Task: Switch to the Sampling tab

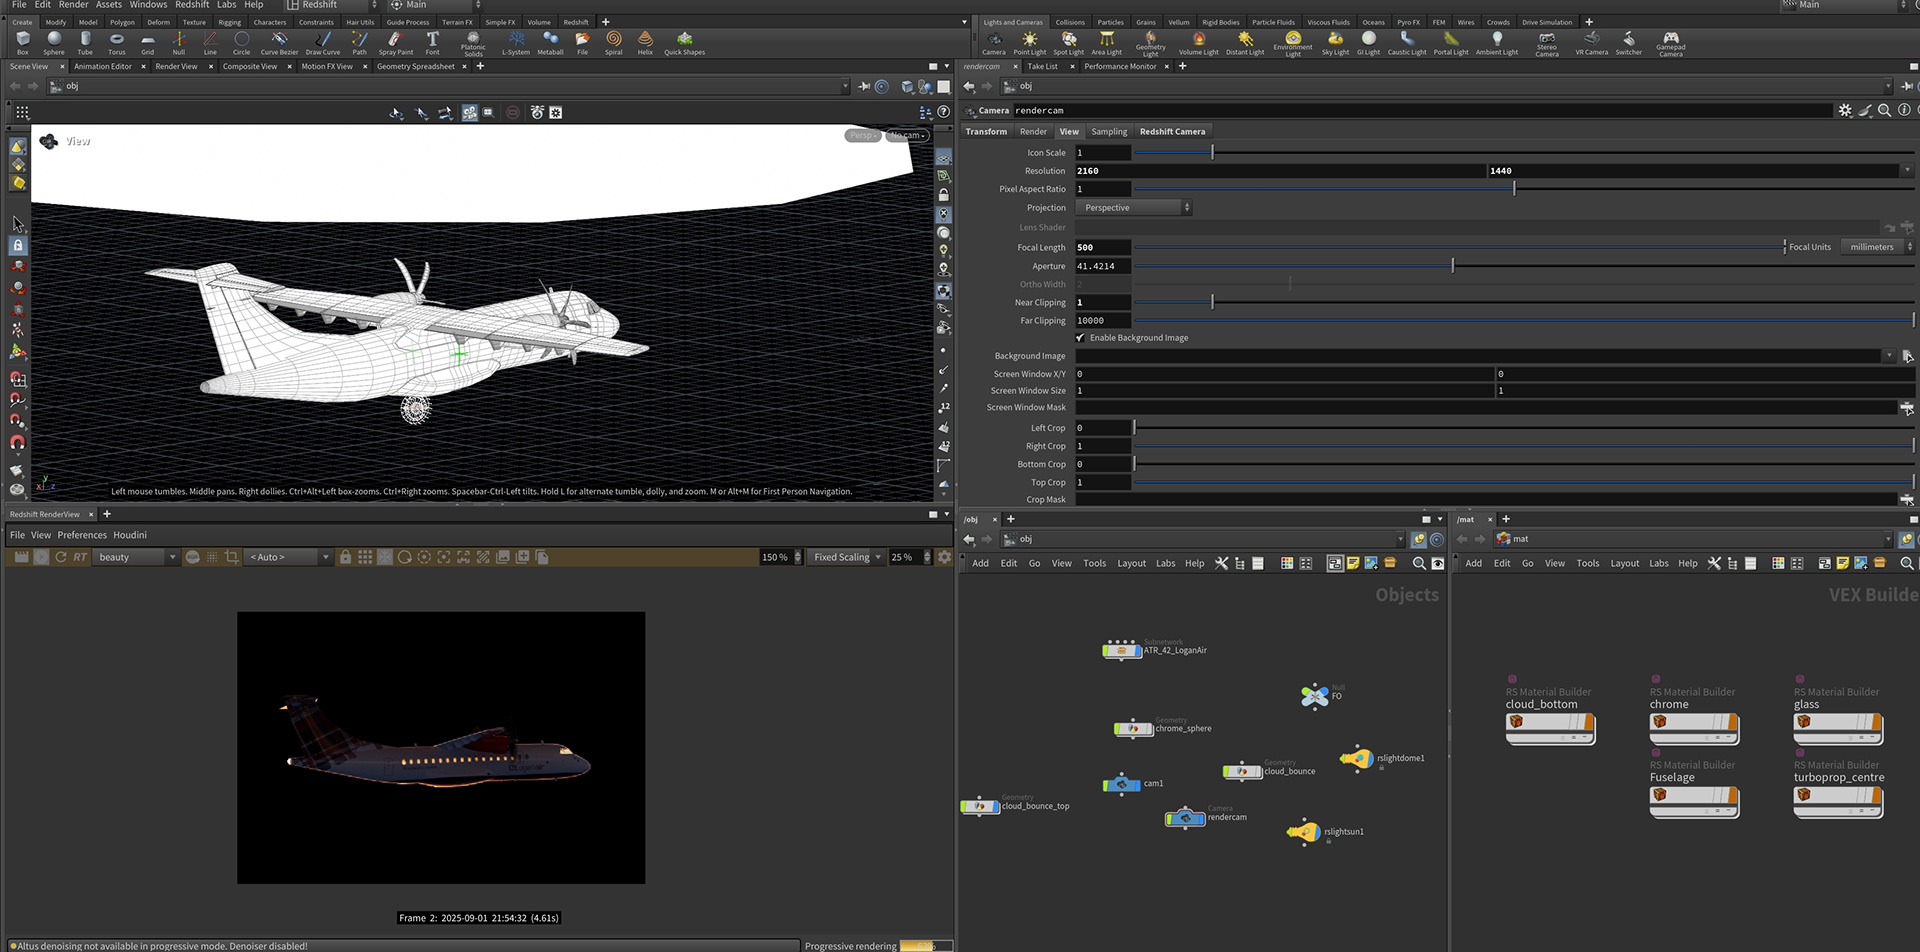Action: [1108, 132]
